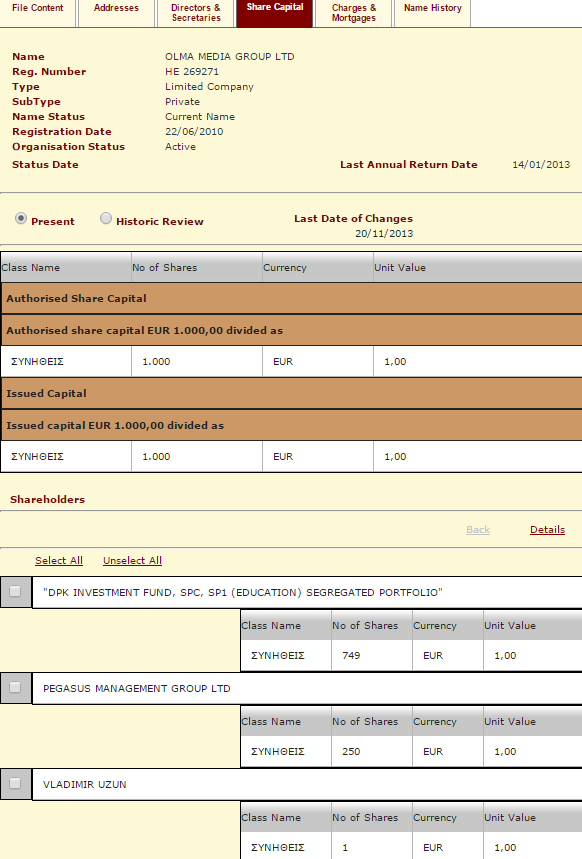Select the Historic Review radio button
This screenshot has height=859, width=582.
click(x=106, y=219)
